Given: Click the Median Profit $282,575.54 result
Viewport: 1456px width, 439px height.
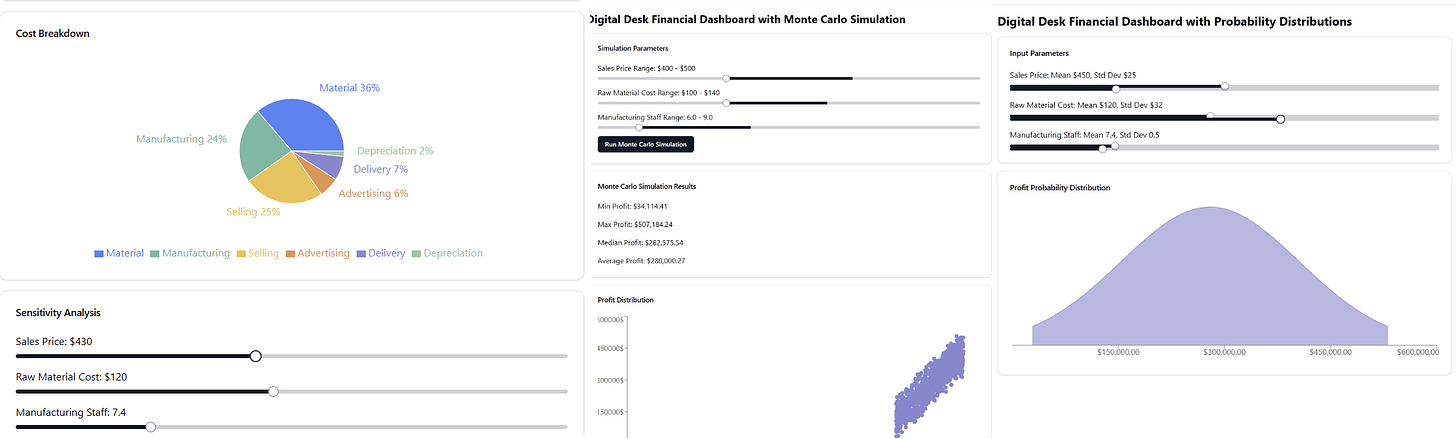Looking at the screenshot, I should pos(640,242).
